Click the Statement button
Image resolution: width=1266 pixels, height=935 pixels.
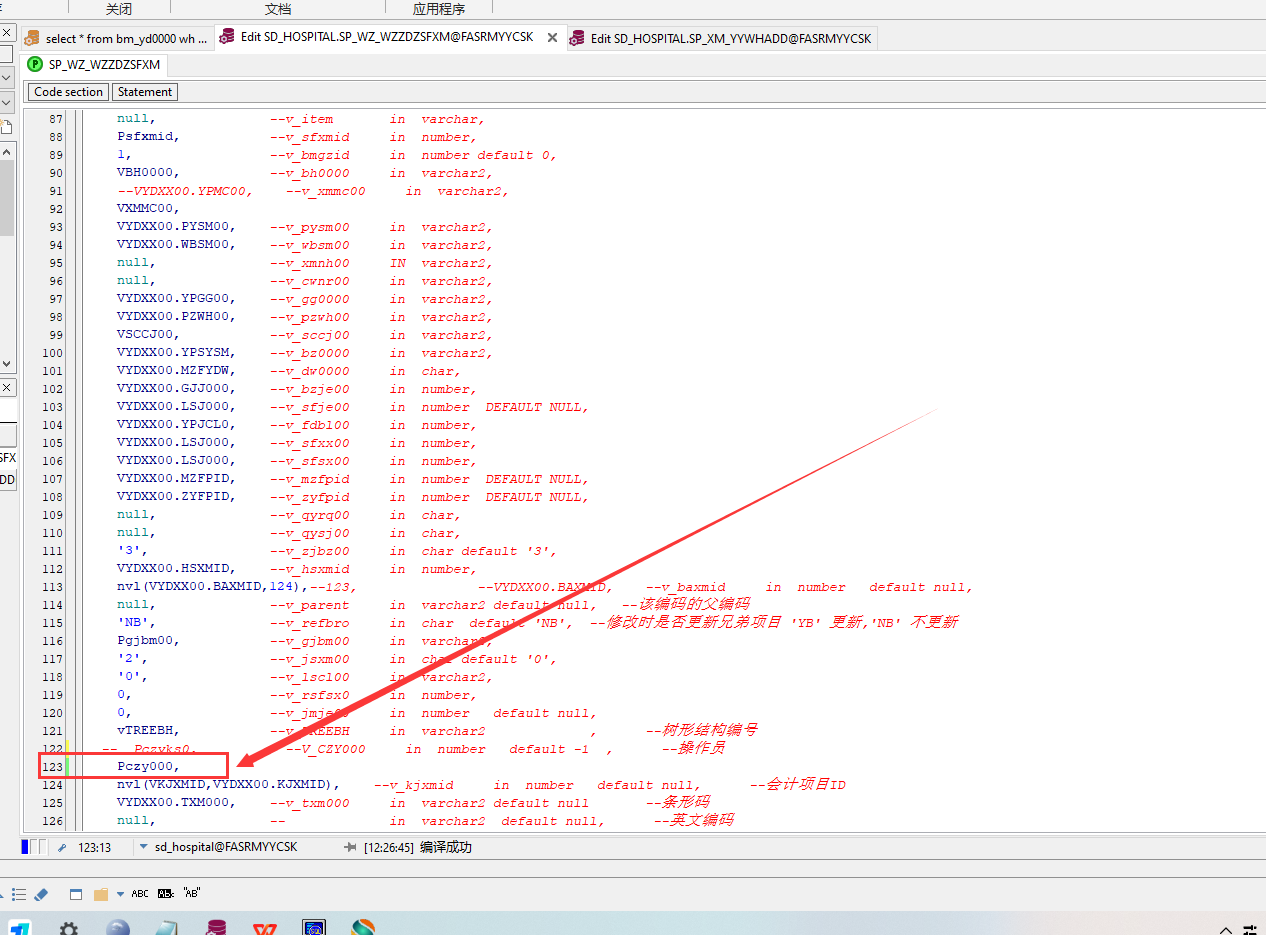(x=144, y=92)
